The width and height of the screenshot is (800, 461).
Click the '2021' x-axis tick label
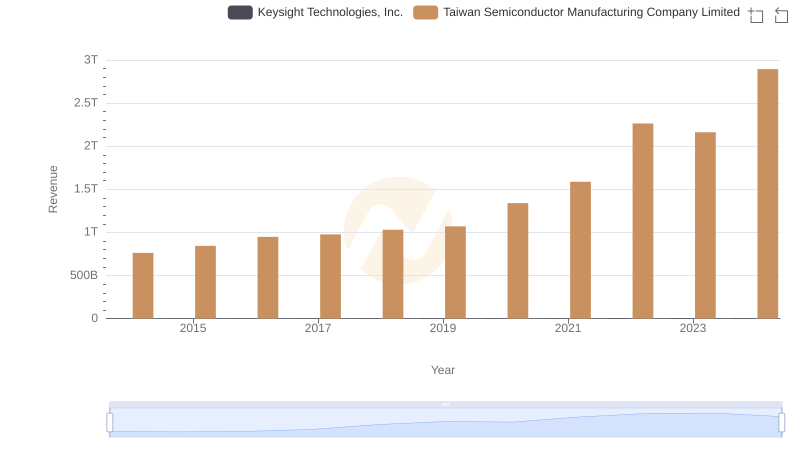coord(568,328)
